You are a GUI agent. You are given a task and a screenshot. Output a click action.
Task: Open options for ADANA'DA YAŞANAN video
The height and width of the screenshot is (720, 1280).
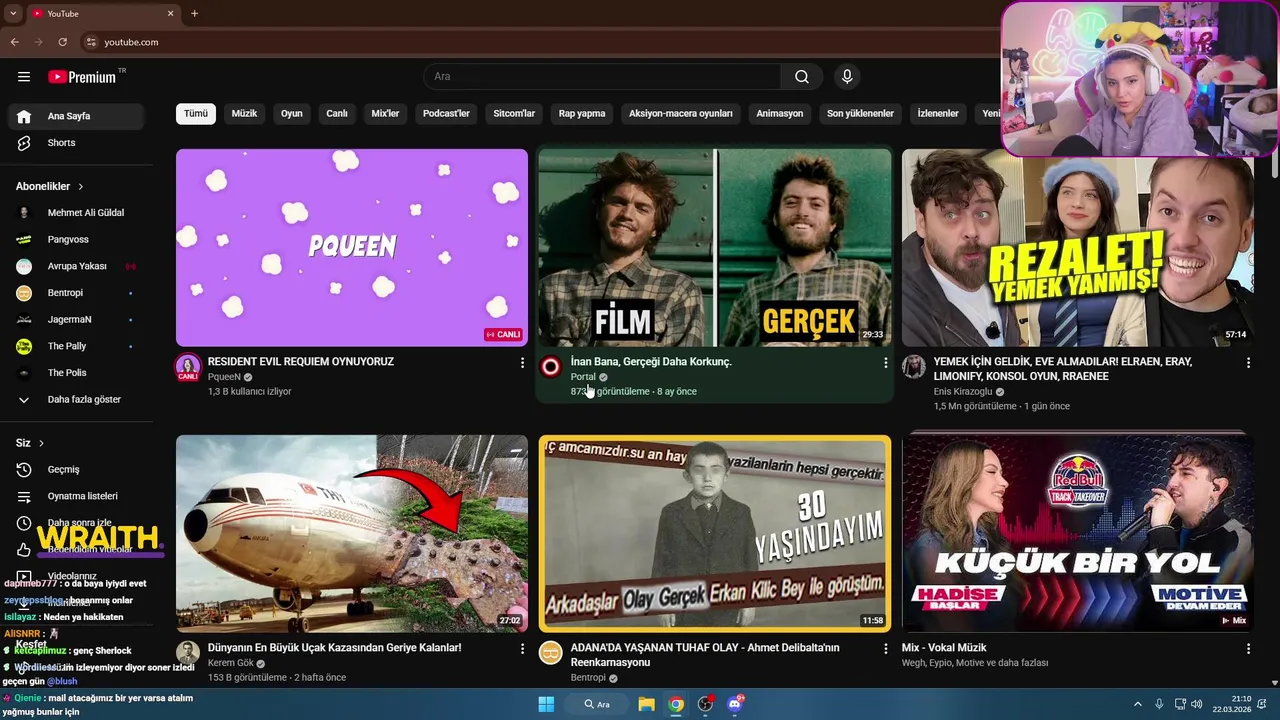point(885,649)
